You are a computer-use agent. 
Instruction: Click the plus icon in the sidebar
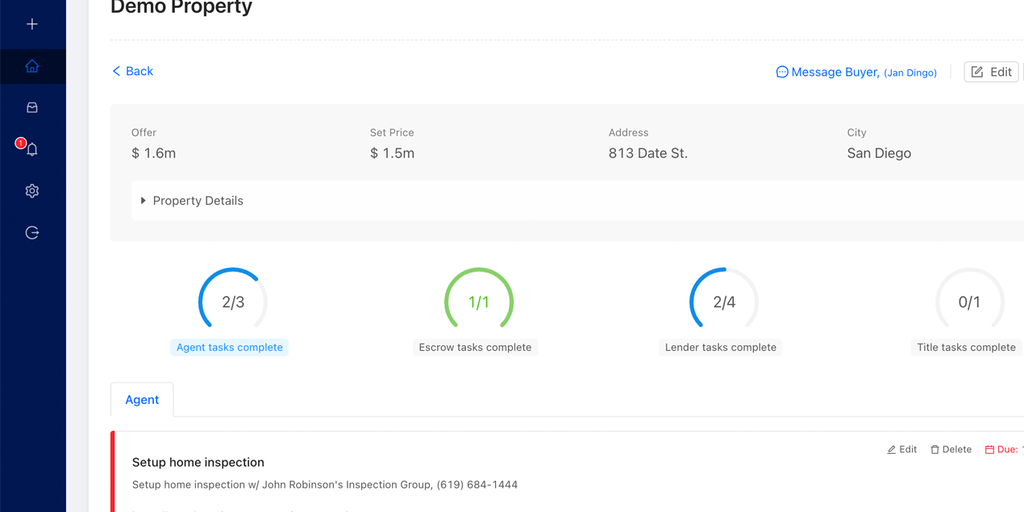32,24
